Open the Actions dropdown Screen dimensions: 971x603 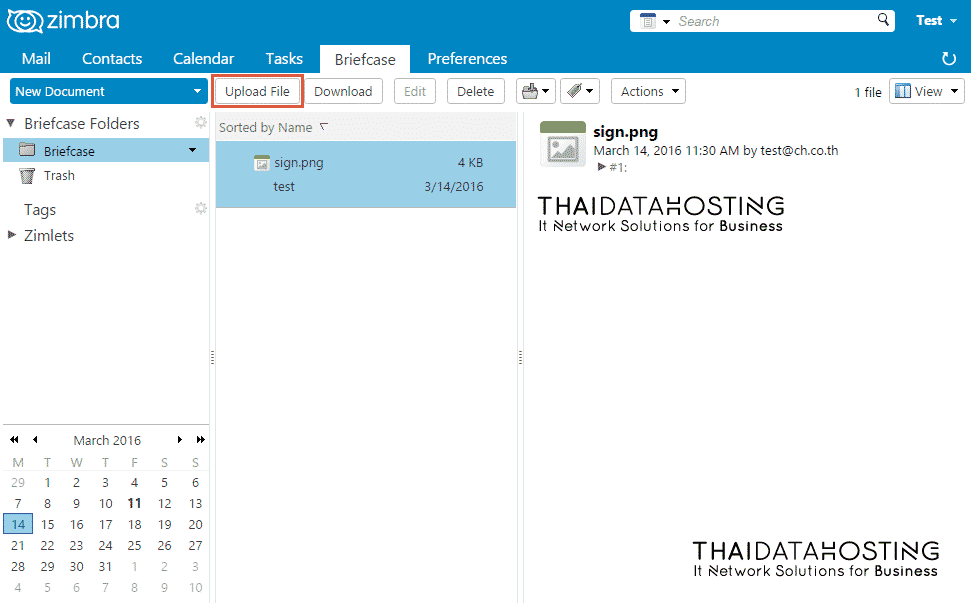click(648, 92)
